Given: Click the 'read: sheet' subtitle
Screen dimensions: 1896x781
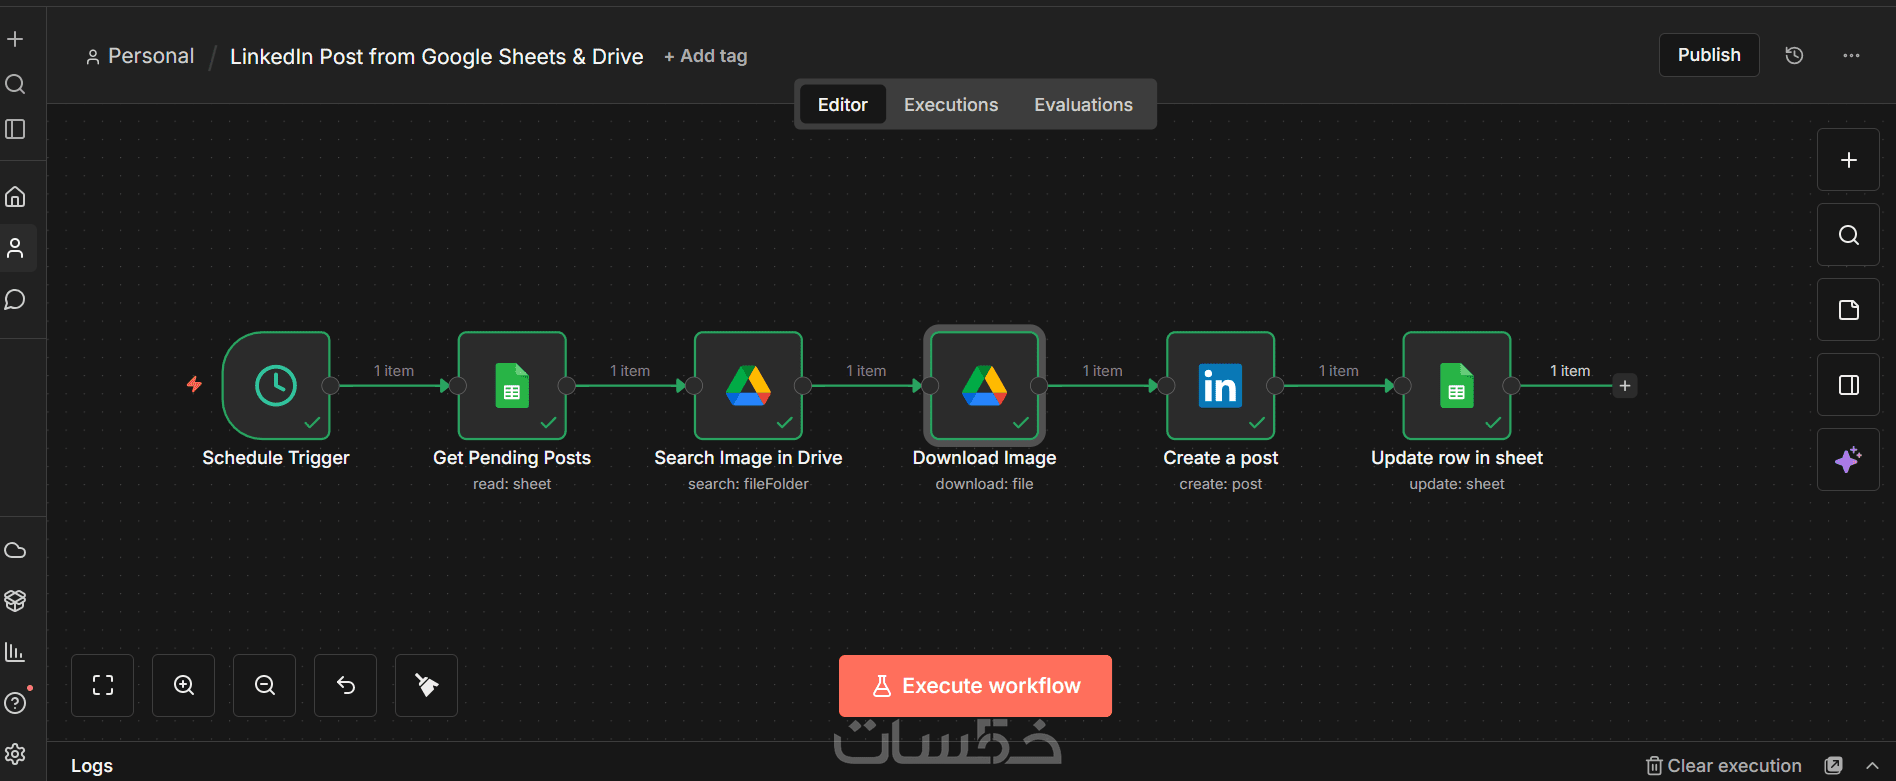Looking at the screenshot, I should pyautogui.click(x=512, y=484).
